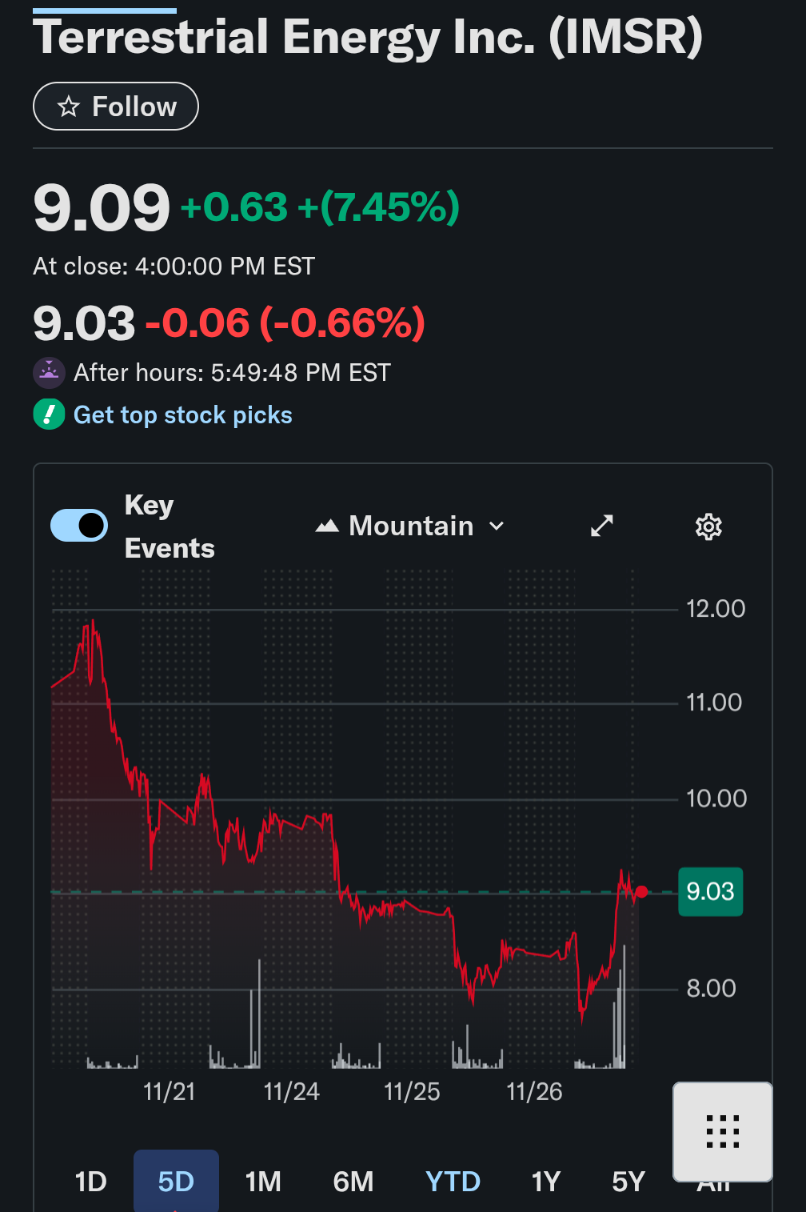
Task: Select the 1D time range tab
Action: point(90,1182)
